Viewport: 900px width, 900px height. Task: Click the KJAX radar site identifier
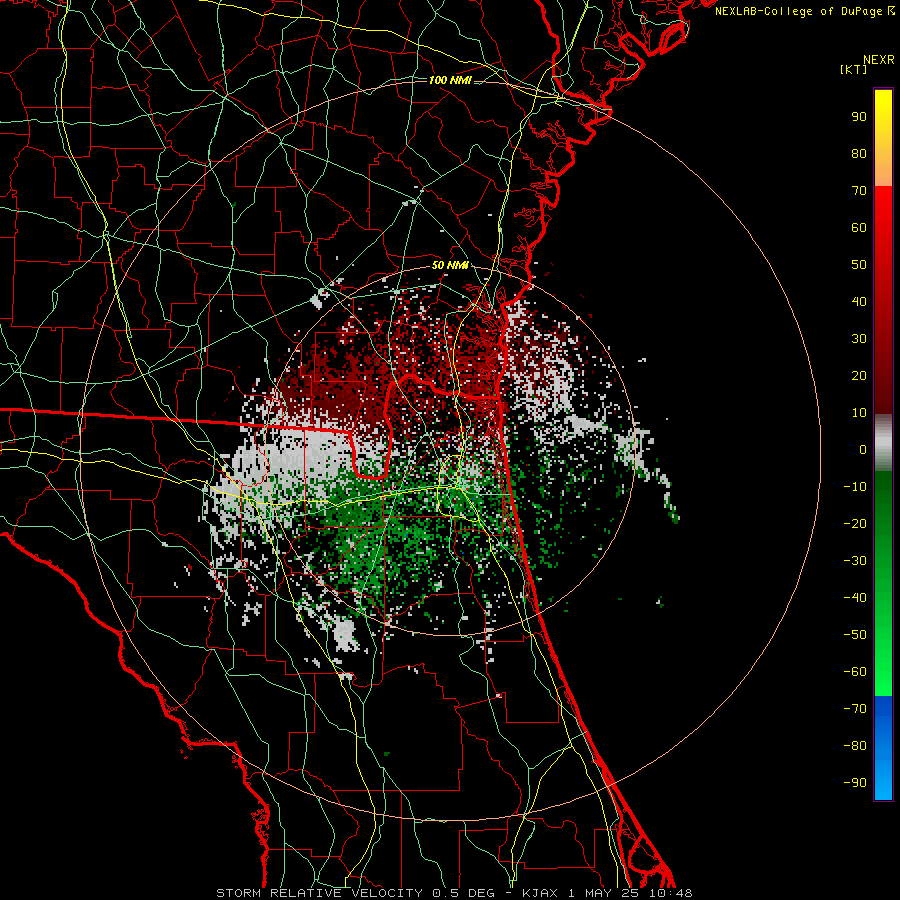tap(542, 893)
